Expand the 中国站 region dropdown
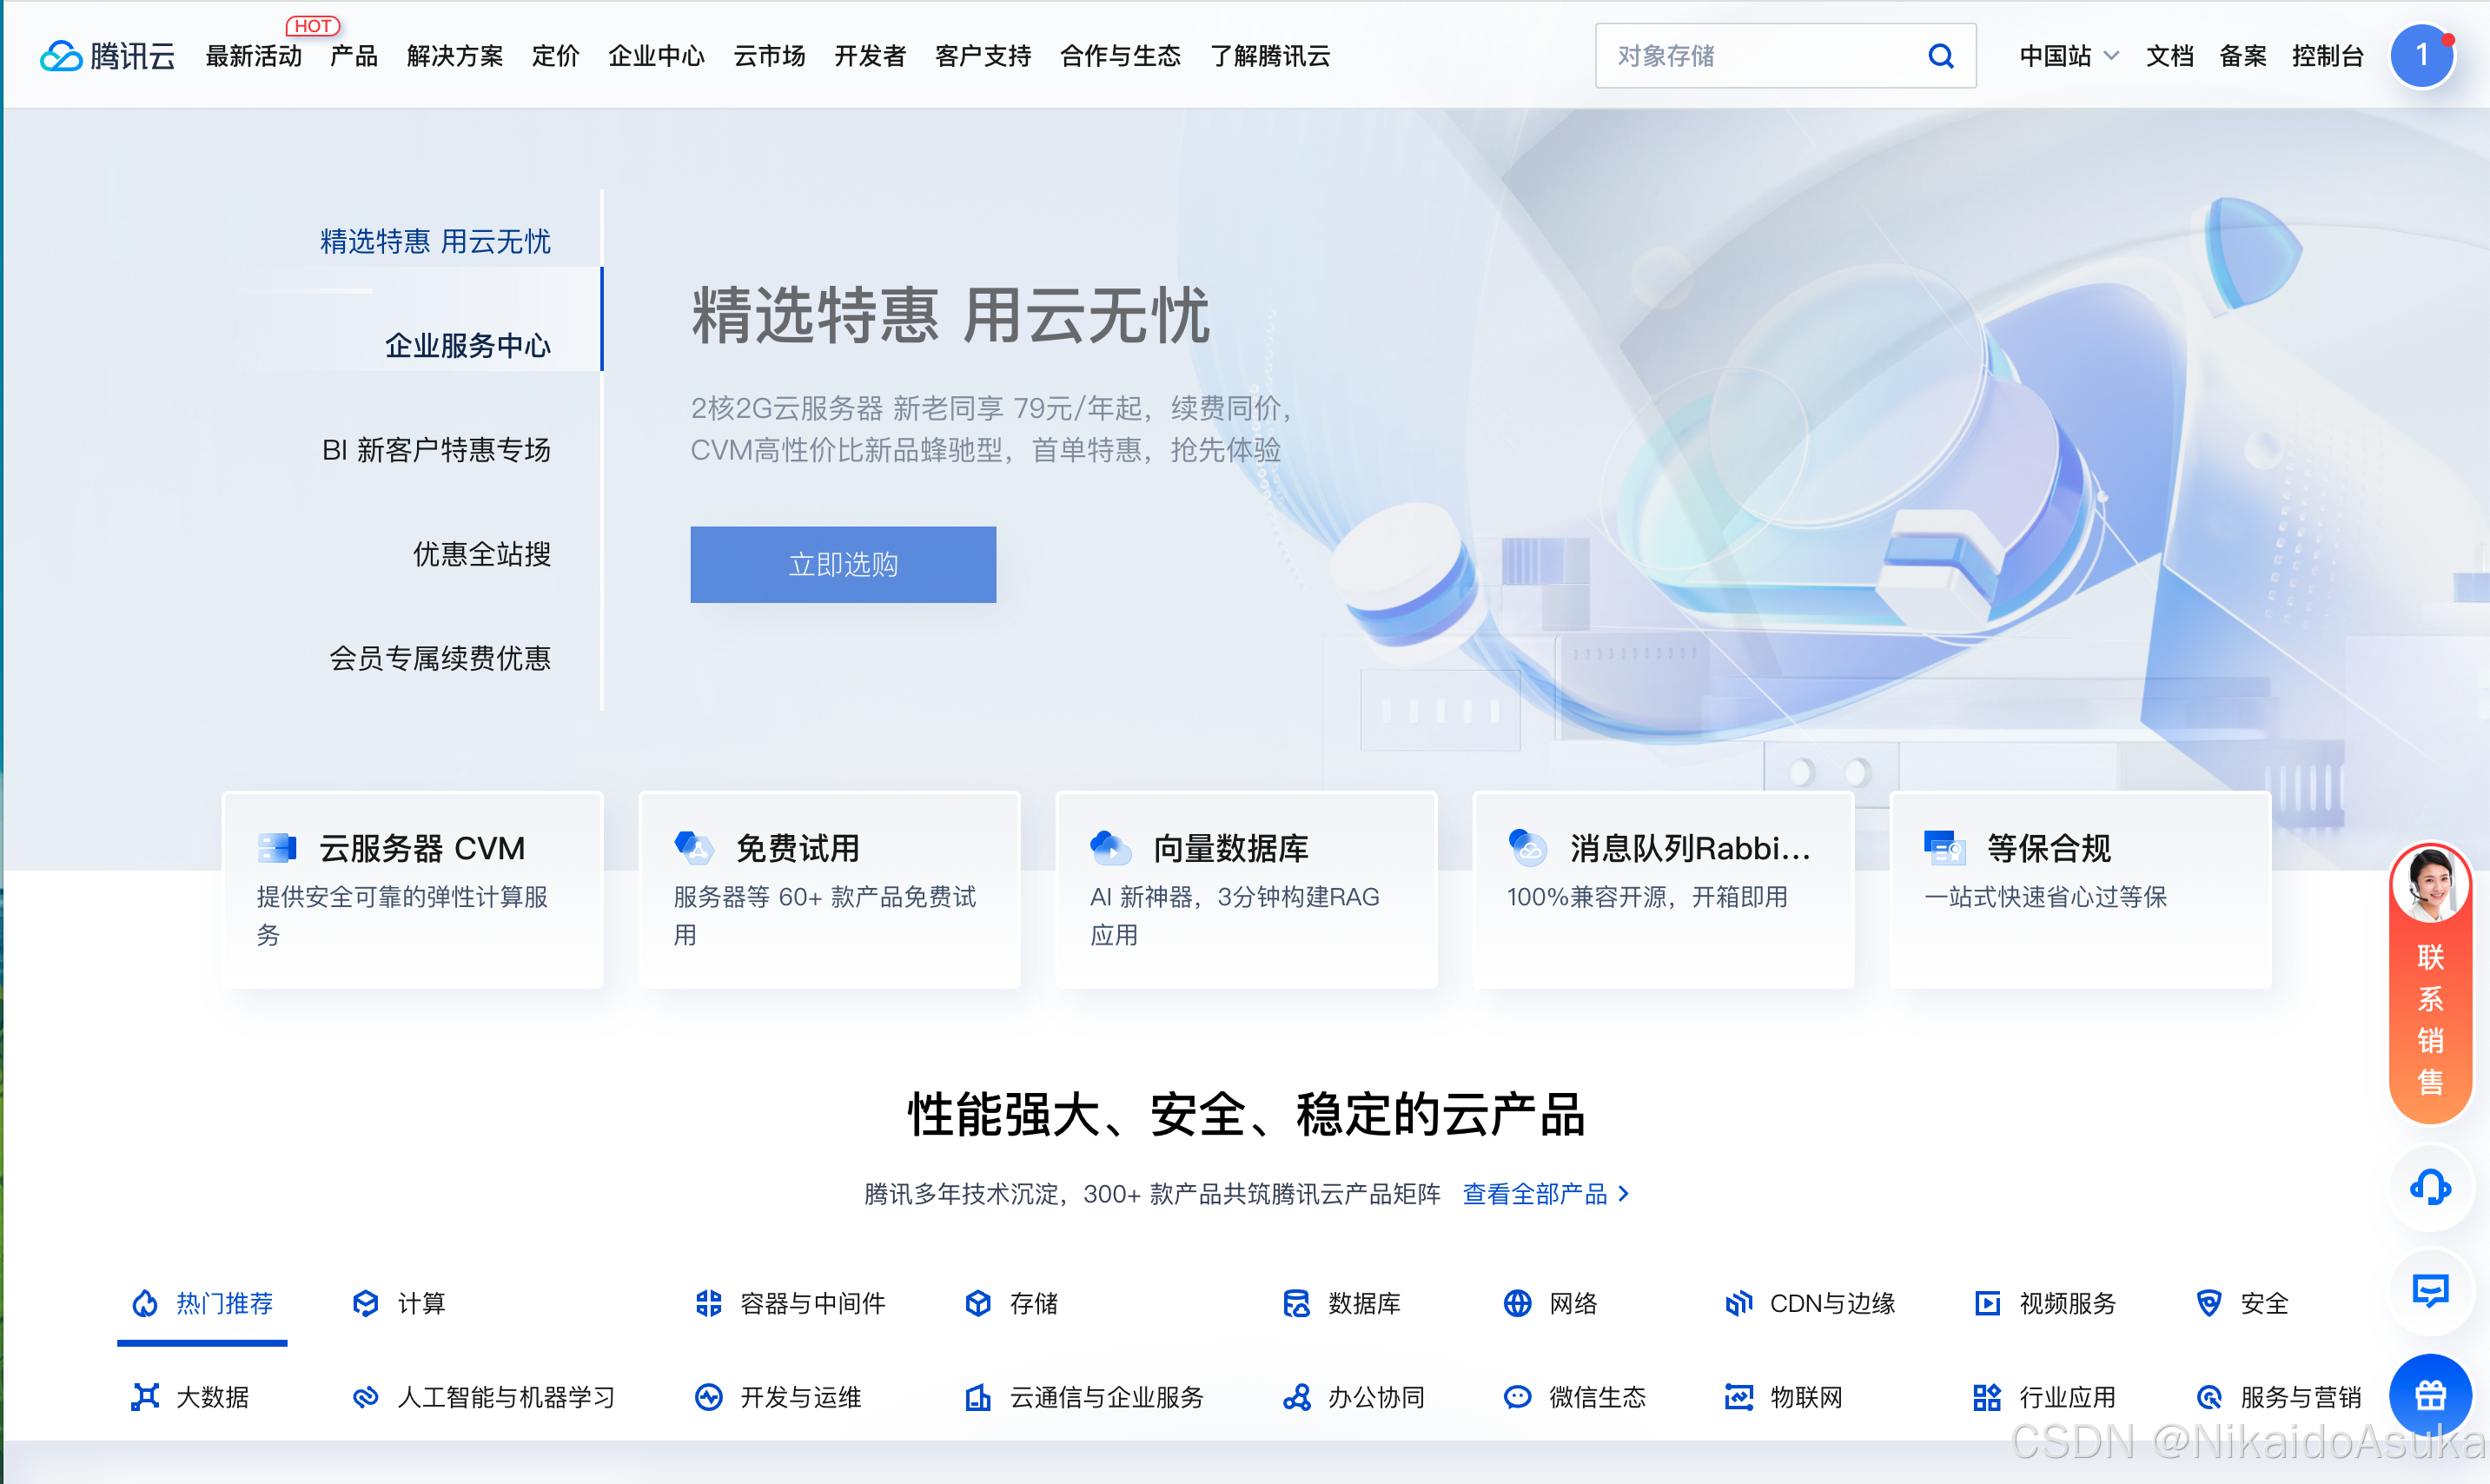 (x=2068, y=56)
